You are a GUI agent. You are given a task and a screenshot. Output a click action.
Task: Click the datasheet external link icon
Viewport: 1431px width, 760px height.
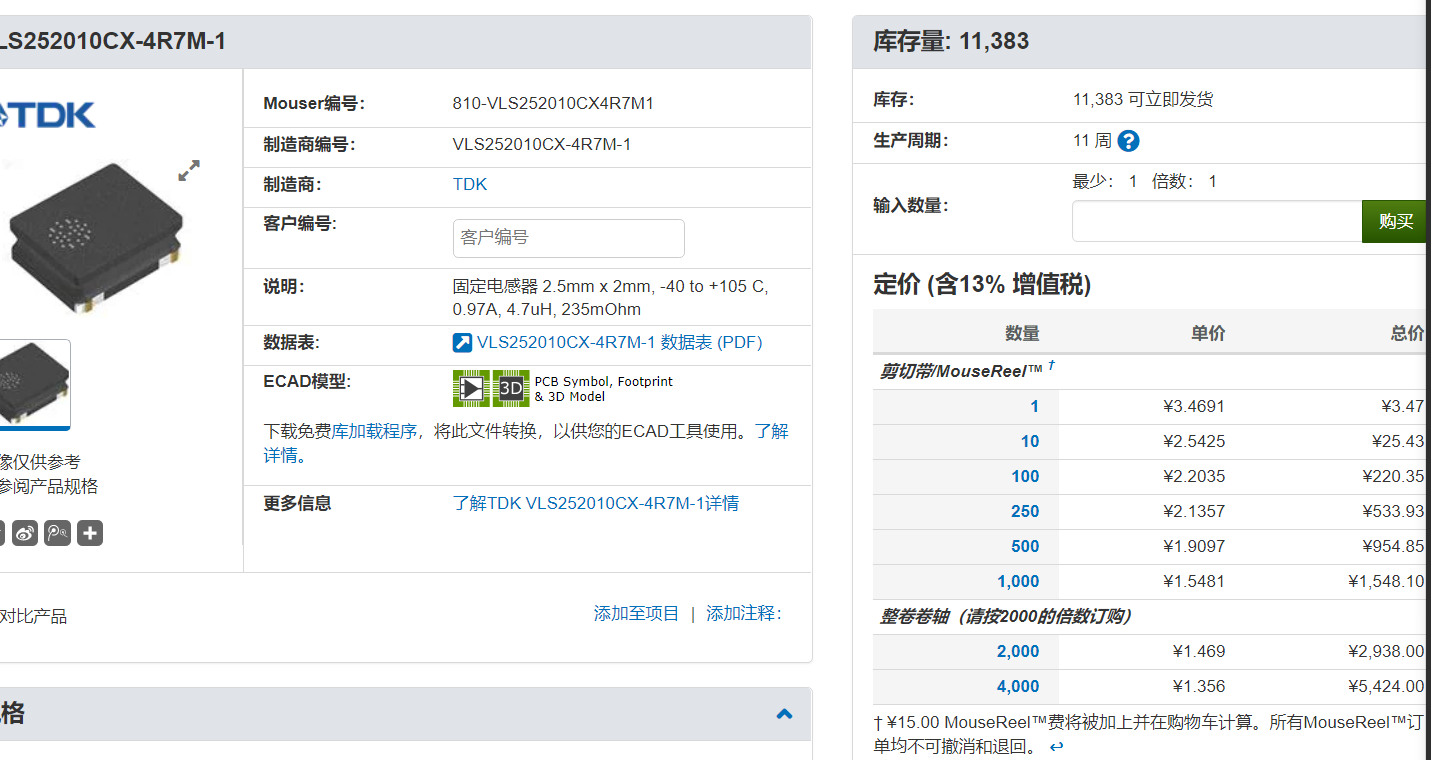coord(462,343)
